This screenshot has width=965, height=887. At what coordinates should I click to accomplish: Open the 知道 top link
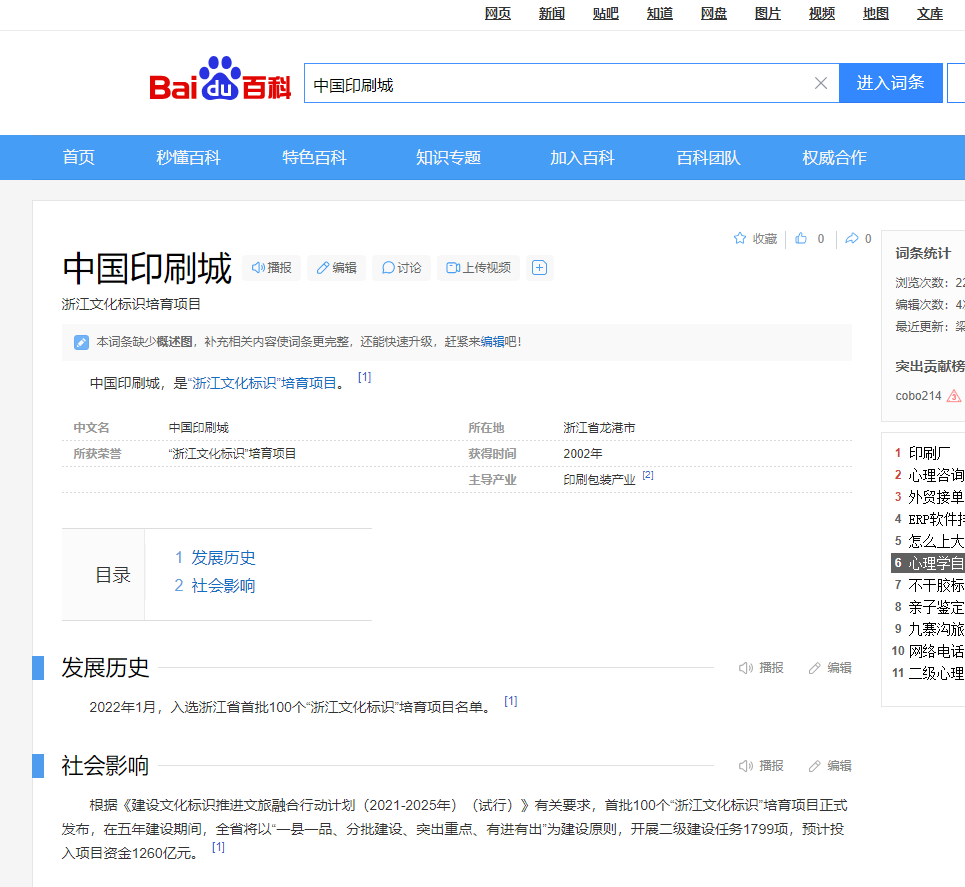[660, 14]
